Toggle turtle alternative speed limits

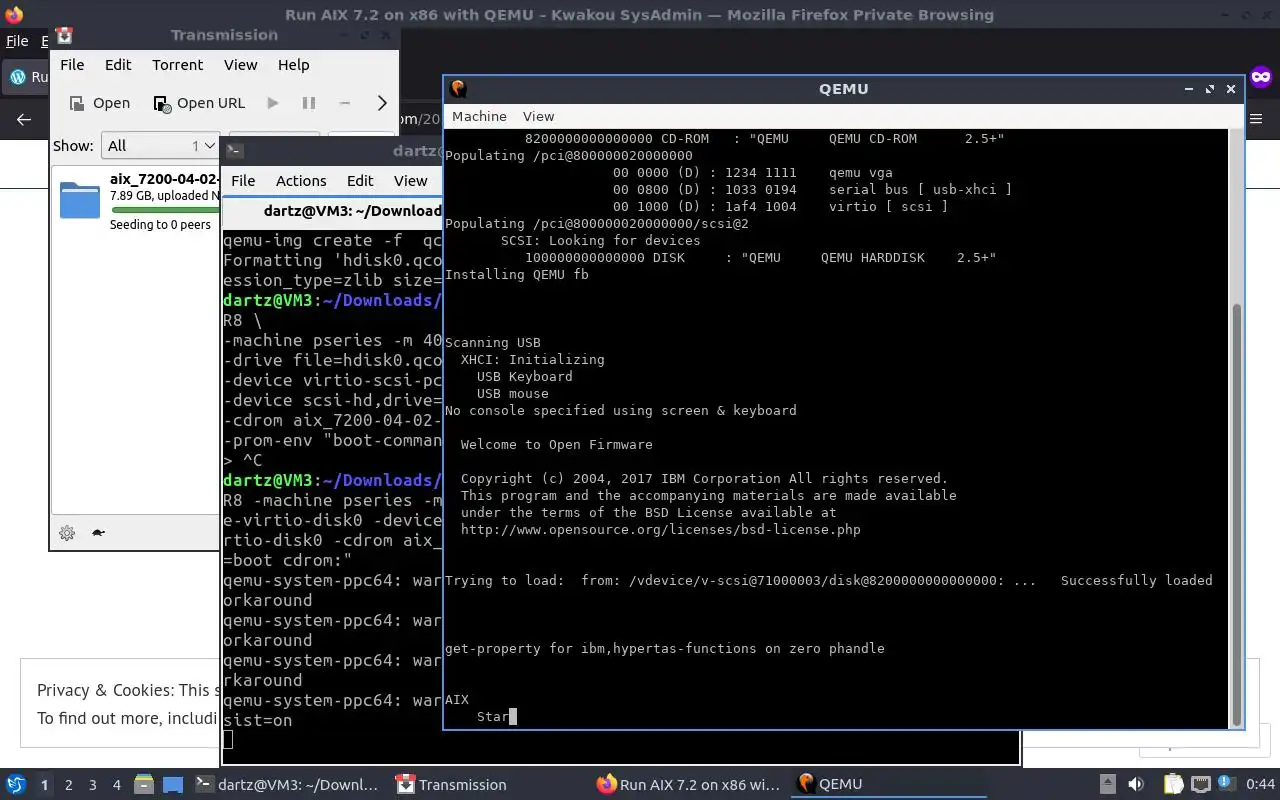(98, 533)
